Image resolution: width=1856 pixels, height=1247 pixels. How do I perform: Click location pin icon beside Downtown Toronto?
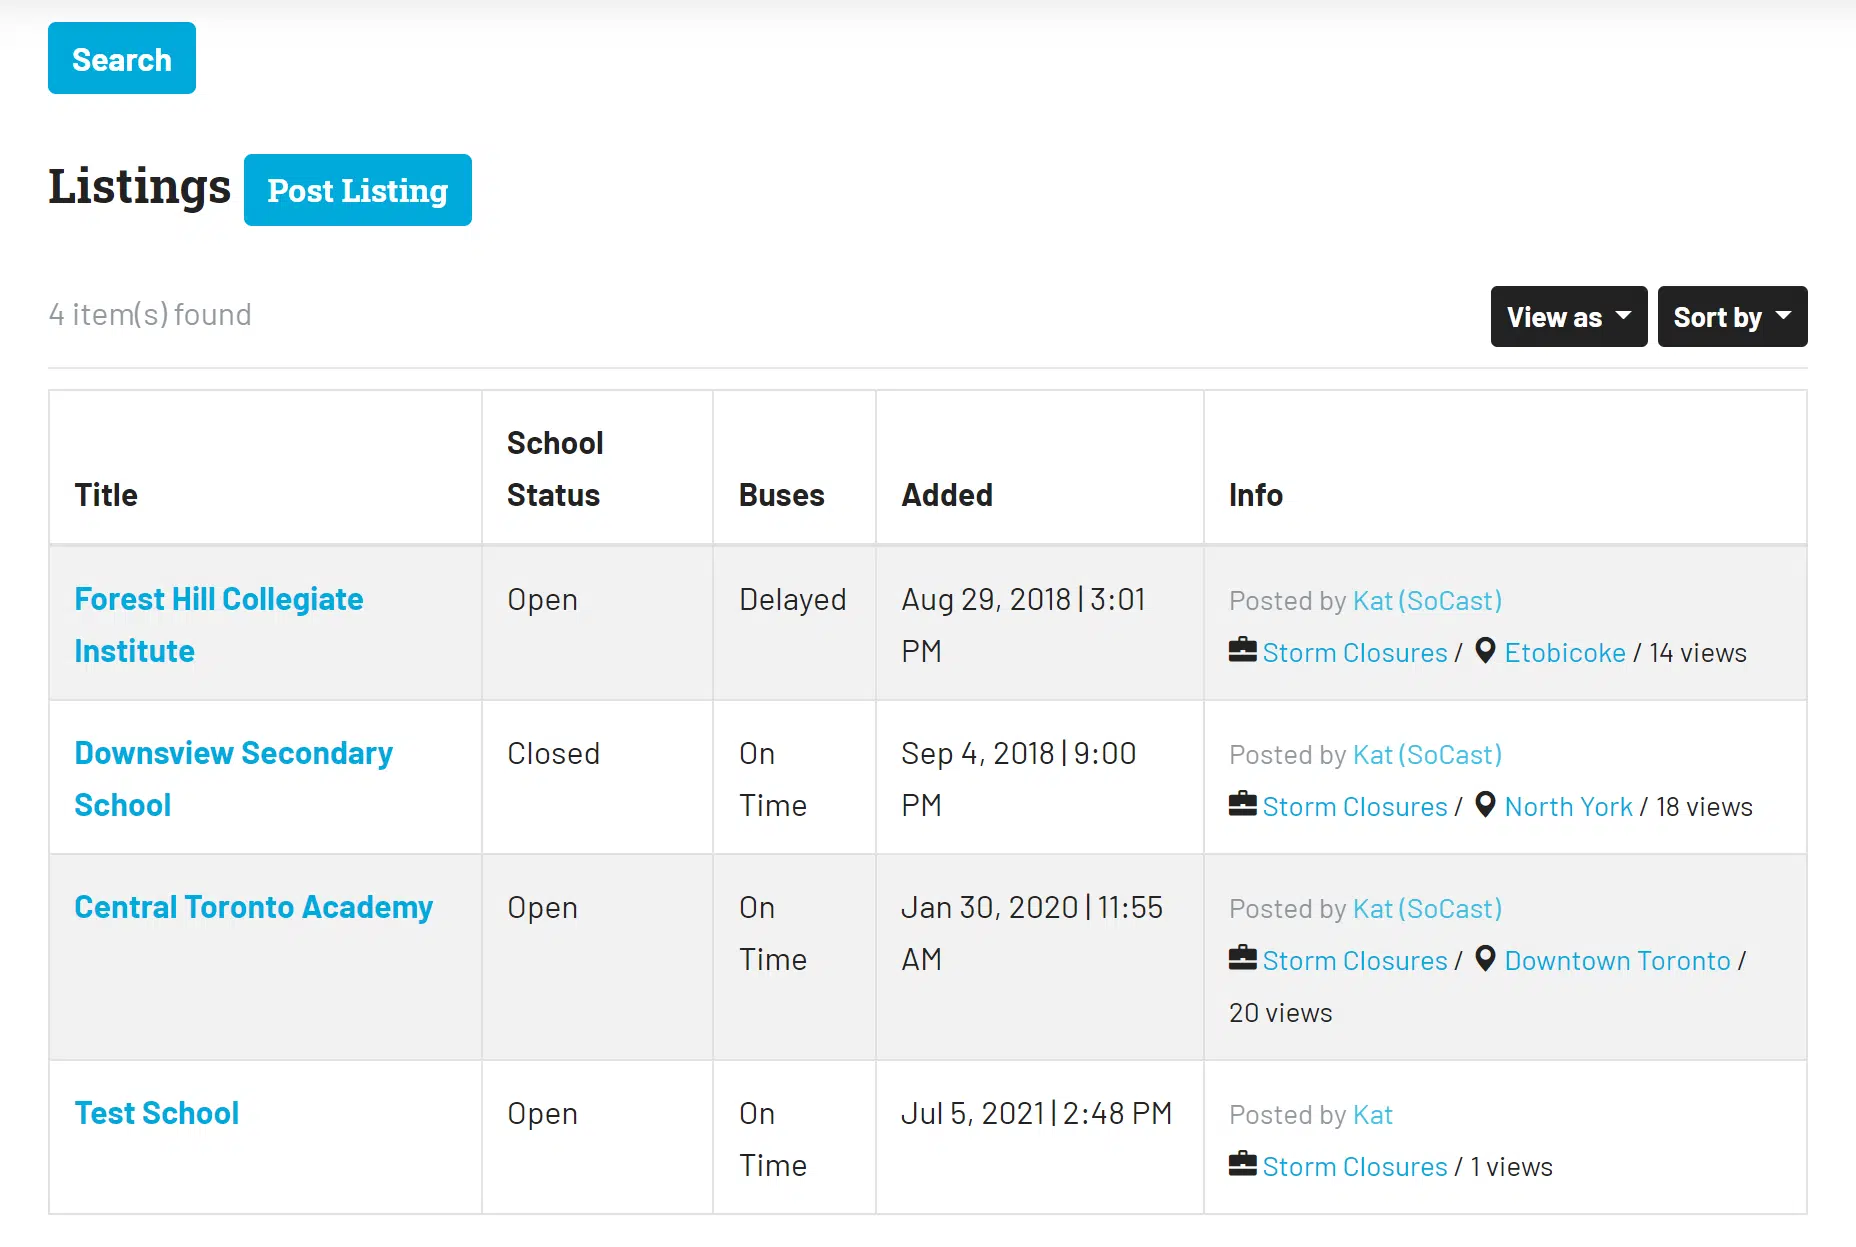(1485, 959)
